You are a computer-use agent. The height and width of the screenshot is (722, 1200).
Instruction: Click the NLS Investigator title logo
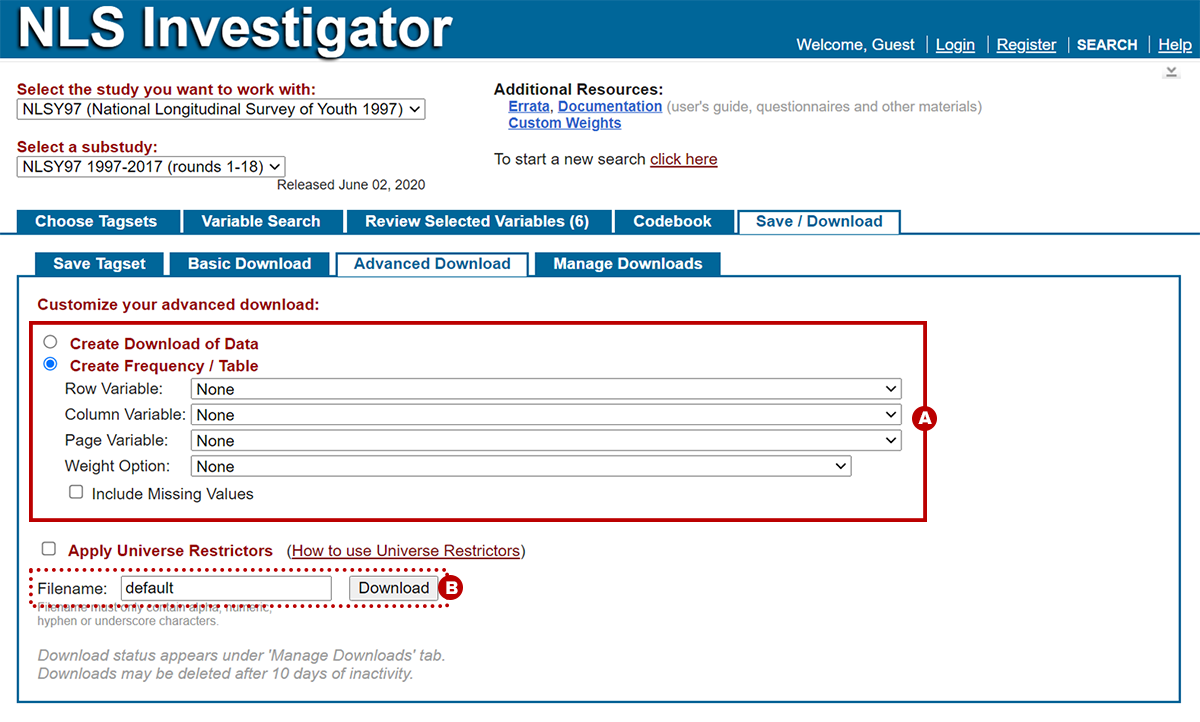click(x=236, y=29)
